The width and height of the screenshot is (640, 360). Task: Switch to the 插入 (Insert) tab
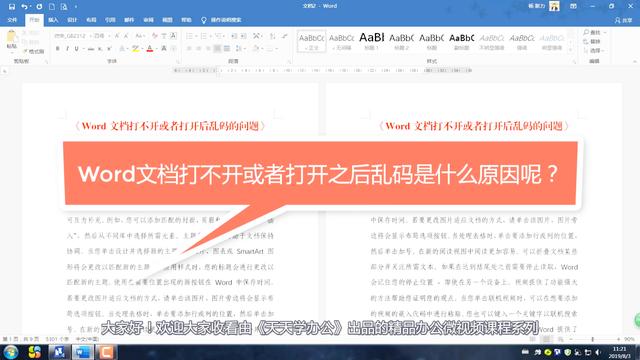[x=53, y=20]
